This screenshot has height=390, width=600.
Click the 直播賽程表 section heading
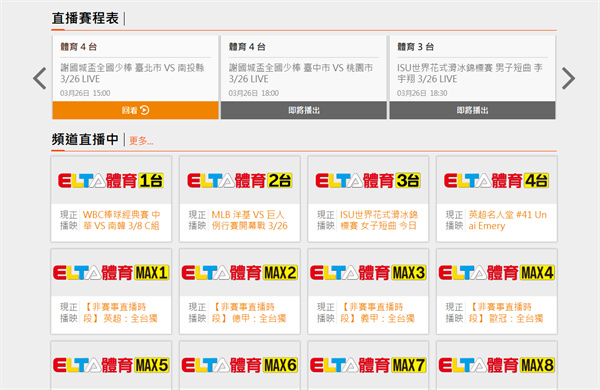pyautogui.click(x=85, y=18)
